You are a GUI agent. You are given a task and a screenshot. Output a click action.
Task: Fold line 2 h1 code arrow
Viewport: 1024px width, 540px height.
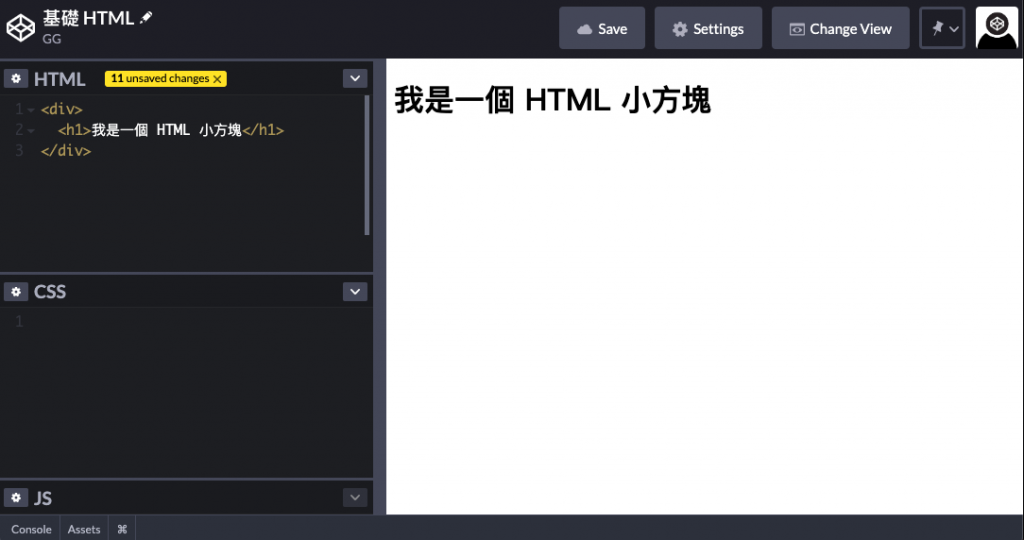[x=31, y=131]
